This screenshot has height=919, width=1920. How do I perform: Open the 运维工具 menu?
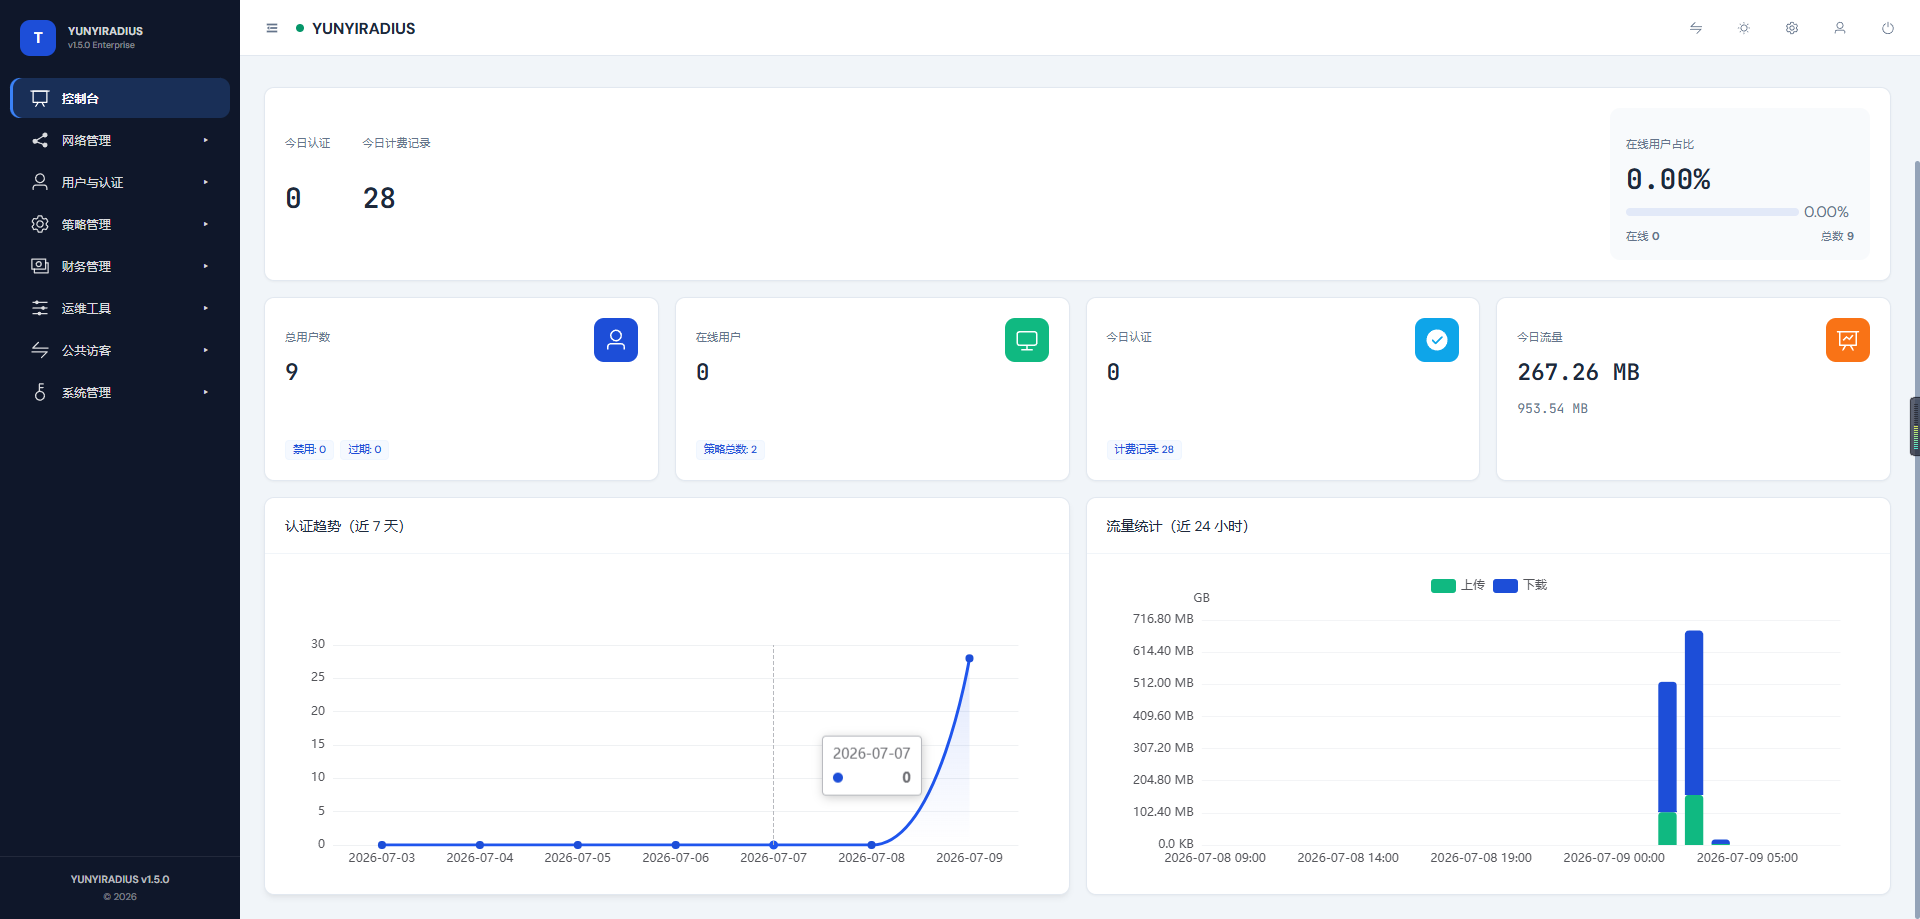point(120,308)
